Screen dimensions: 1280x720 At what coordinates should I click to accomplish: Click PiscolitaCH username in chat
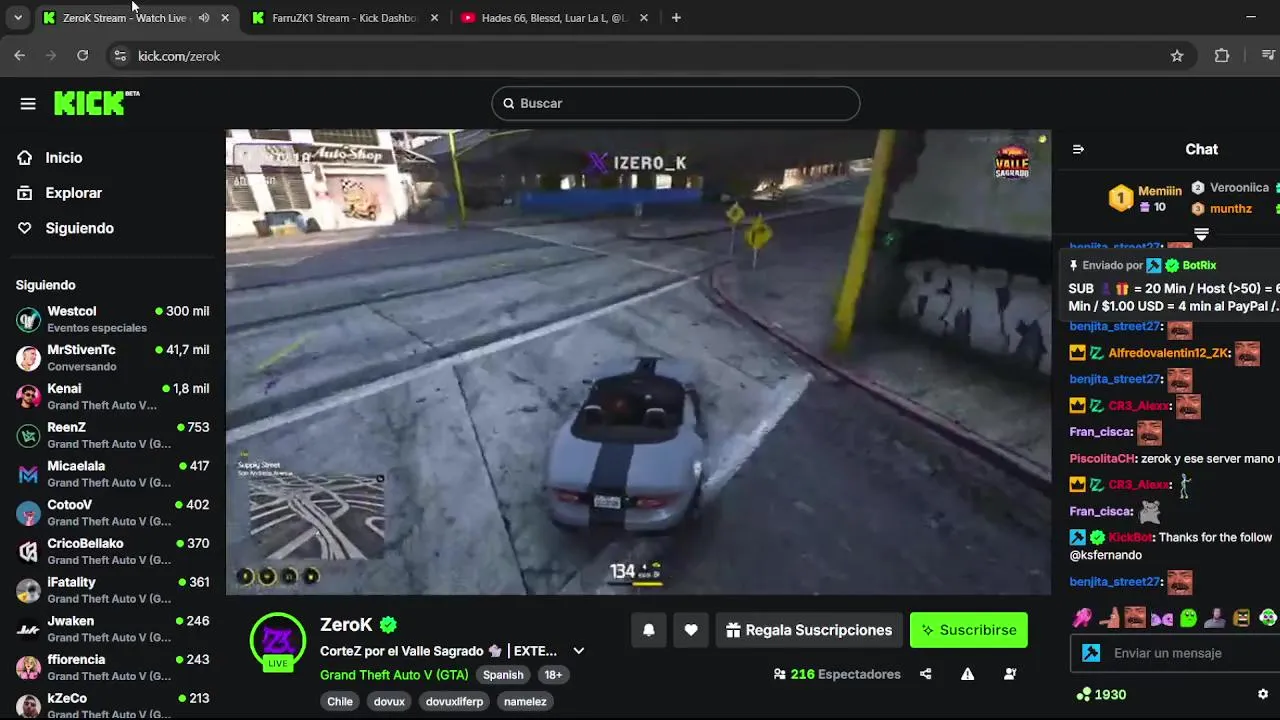coord(1103,458)
